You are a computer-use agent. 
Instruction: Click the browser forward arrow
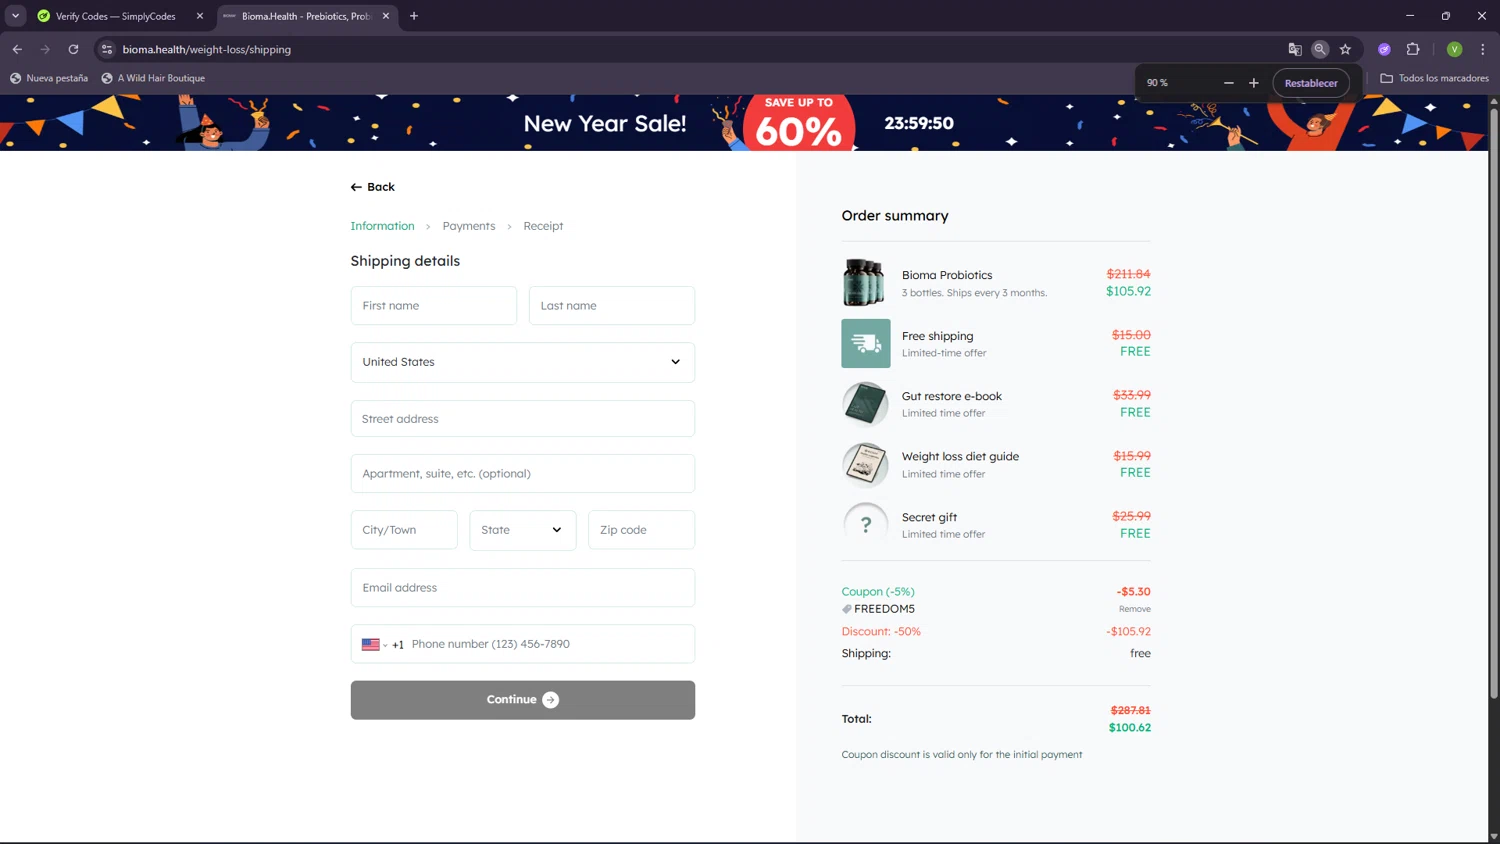45,49
